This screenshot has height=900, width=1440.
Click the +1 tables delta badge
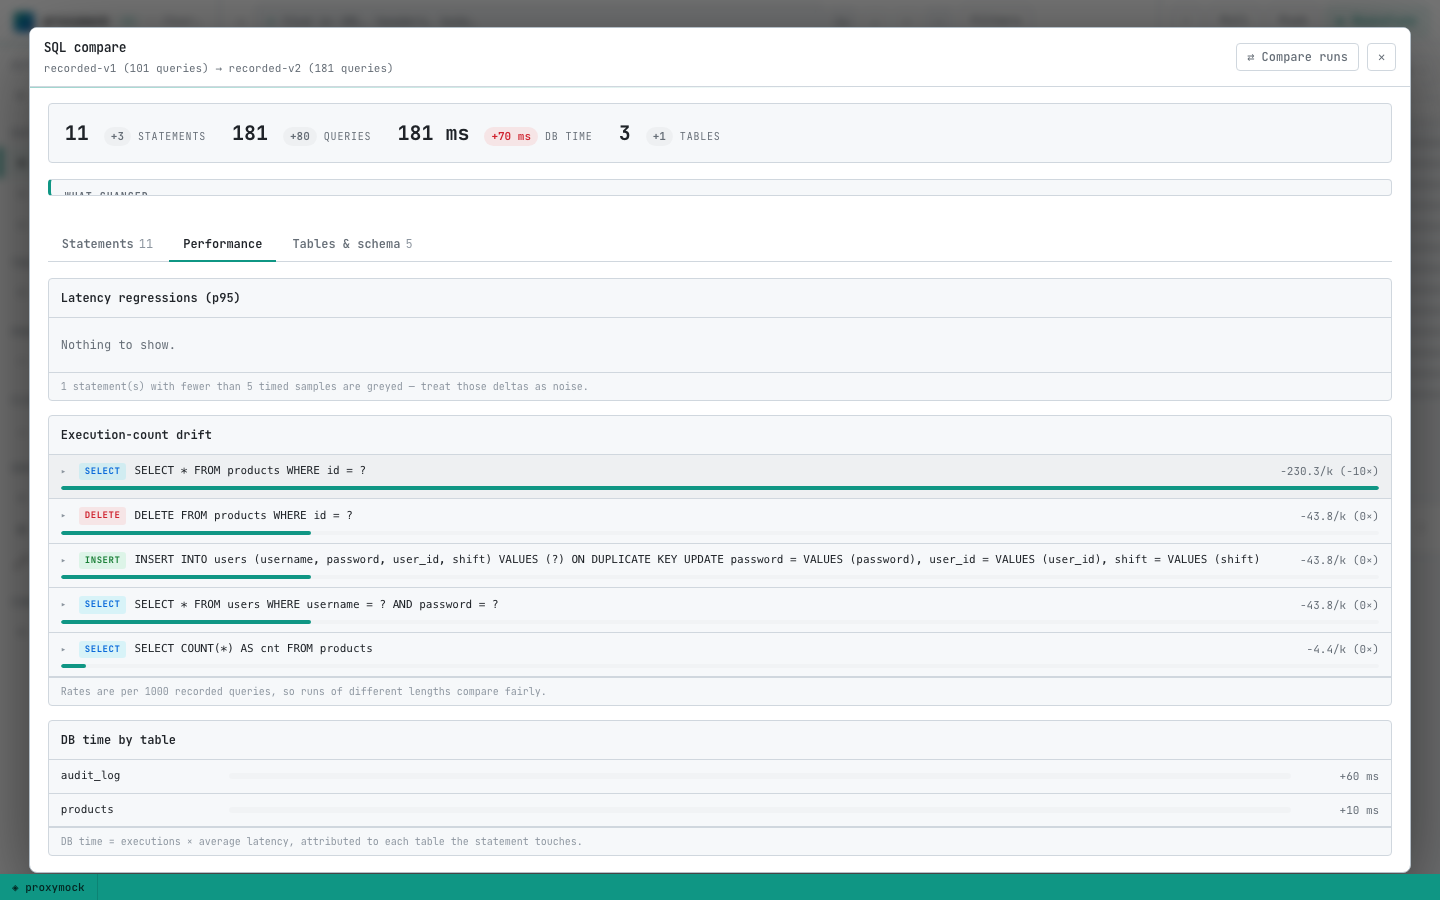[x=659, y=136]
